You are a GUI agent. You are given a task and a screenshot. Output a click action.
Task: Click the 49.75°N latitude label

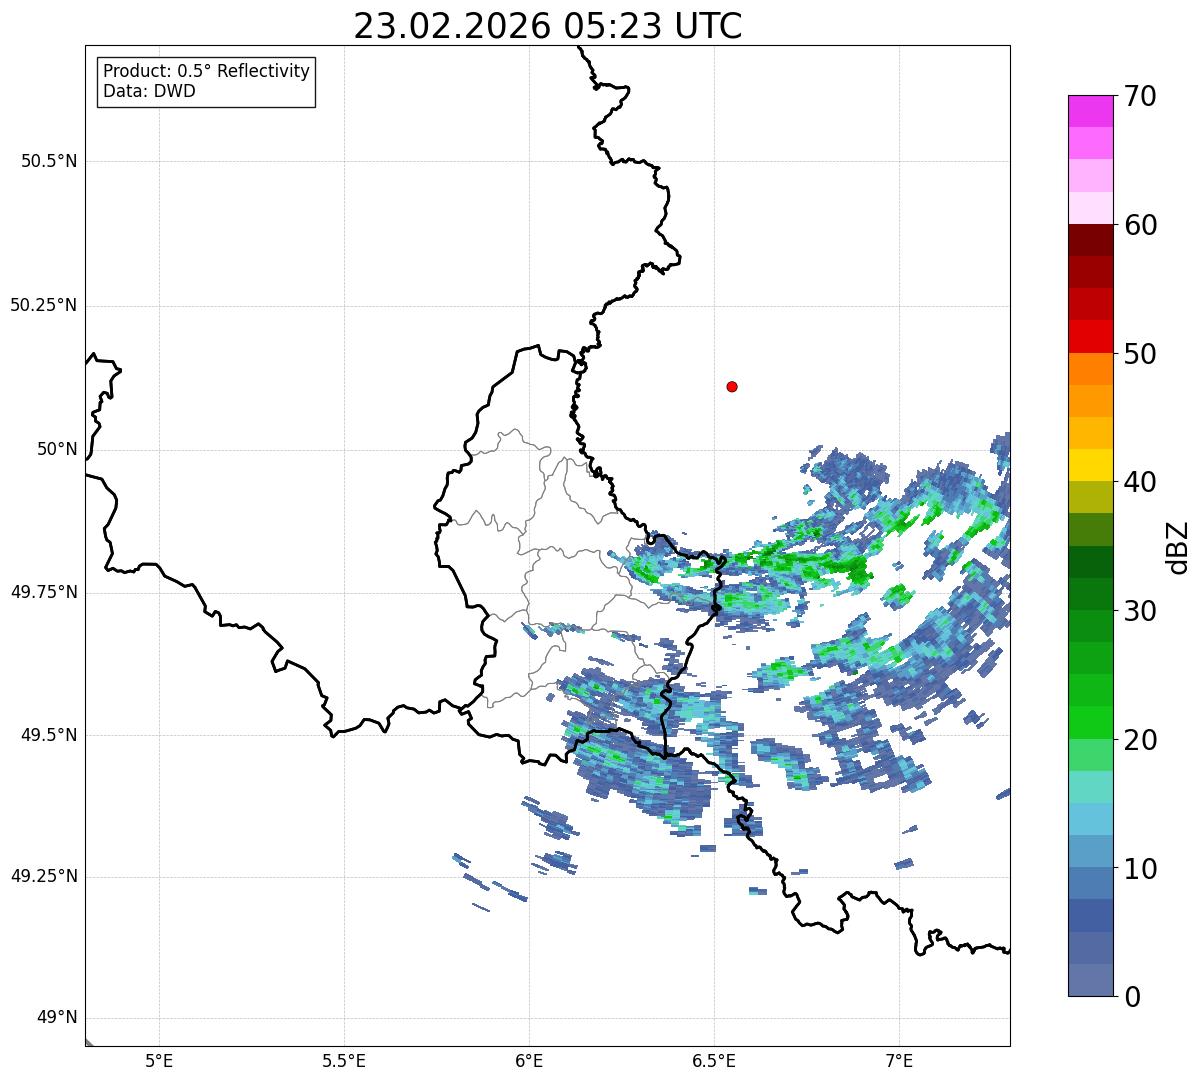[x=43, y=592]
